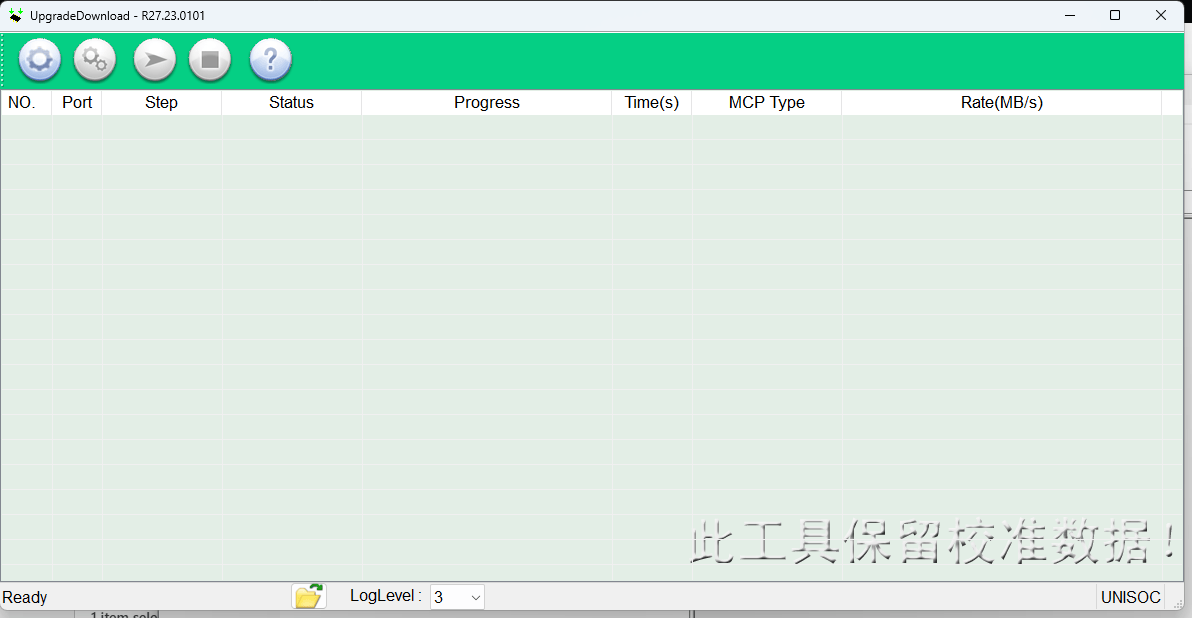The image size is (1192, 618).
Task: Stop the download with the stop icon
Action: click(x=210, y=60)
